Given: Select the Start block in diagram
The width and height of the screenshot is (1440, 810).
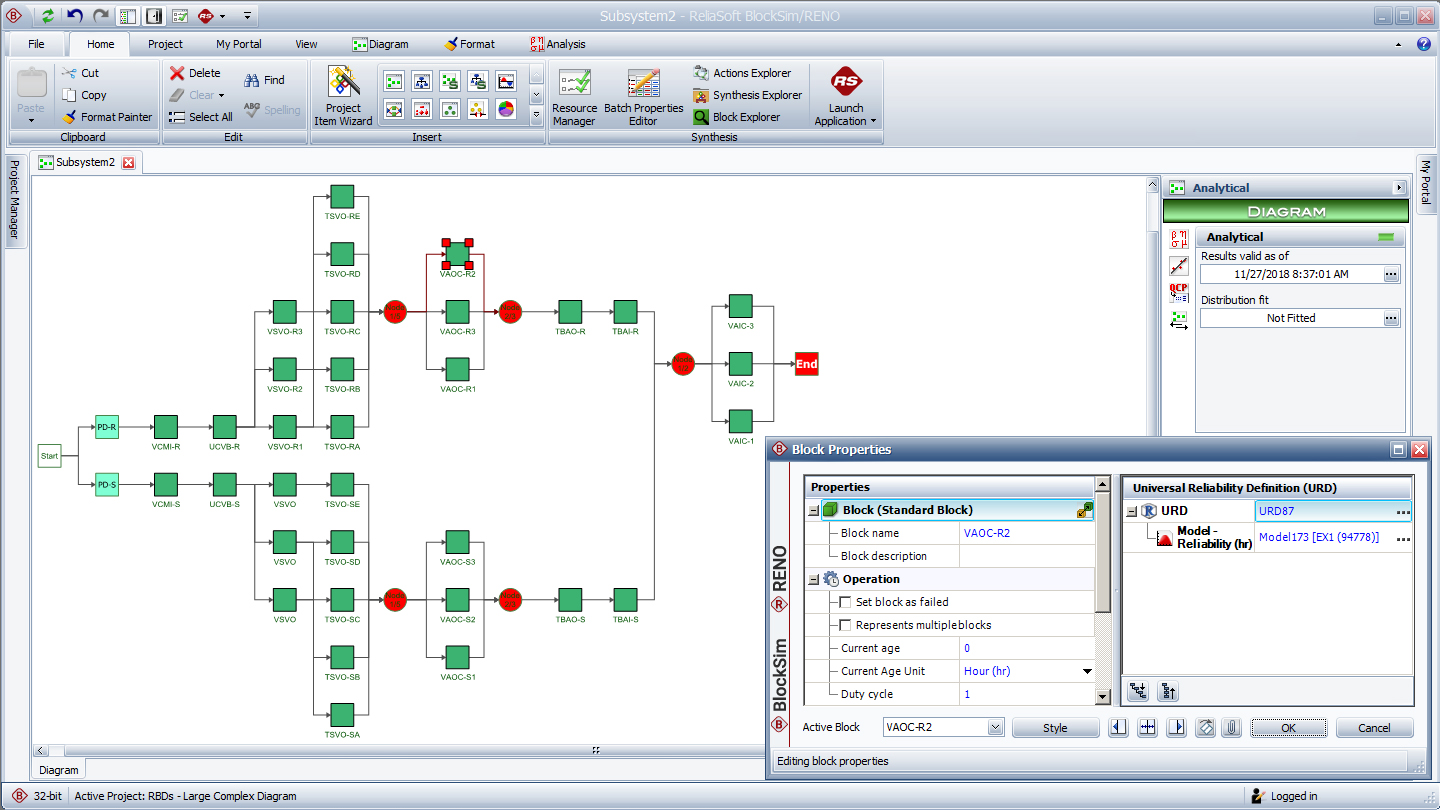Looking at the screenshot, I should [49, 456].
